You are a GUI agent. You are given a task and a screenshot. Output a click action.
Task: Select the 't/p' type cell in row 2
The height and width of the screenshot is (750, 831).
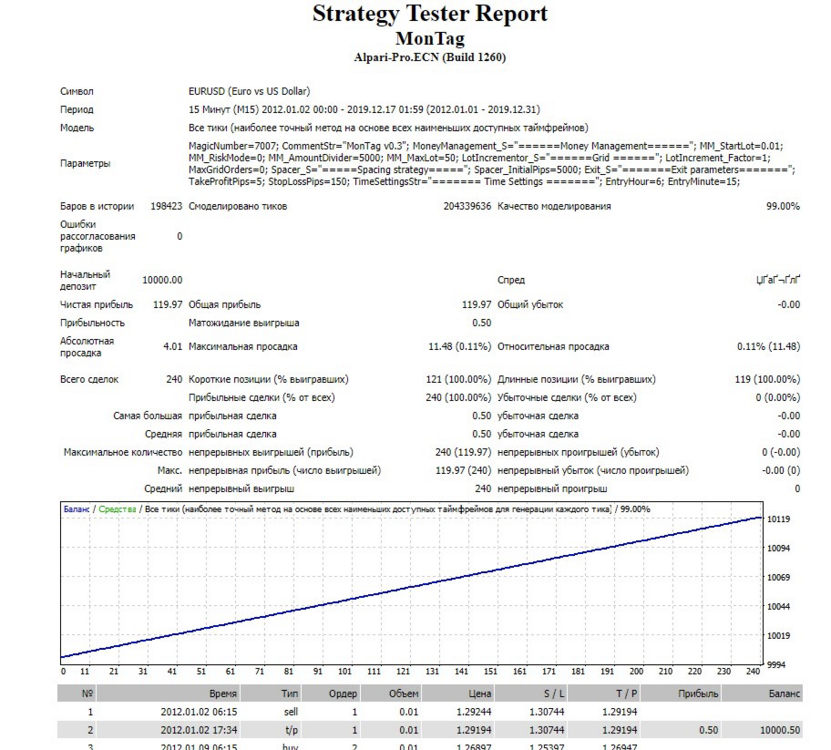291,730
